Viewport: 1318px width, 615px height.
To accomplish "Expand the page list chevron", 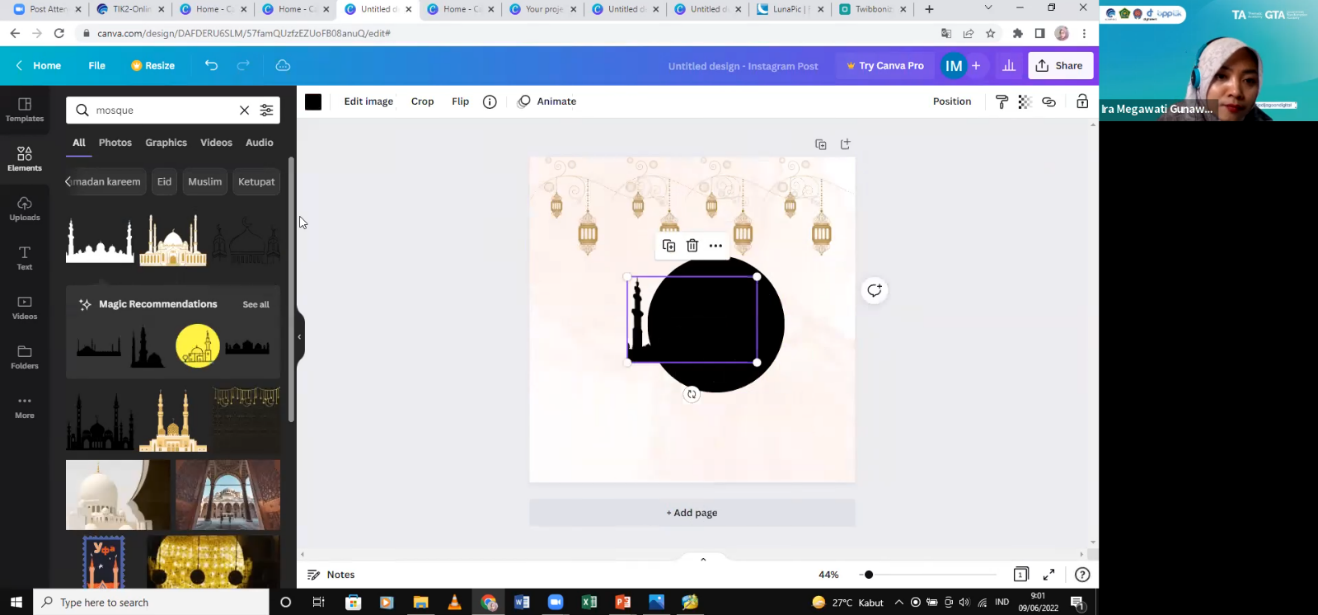I will coord(703,559).
